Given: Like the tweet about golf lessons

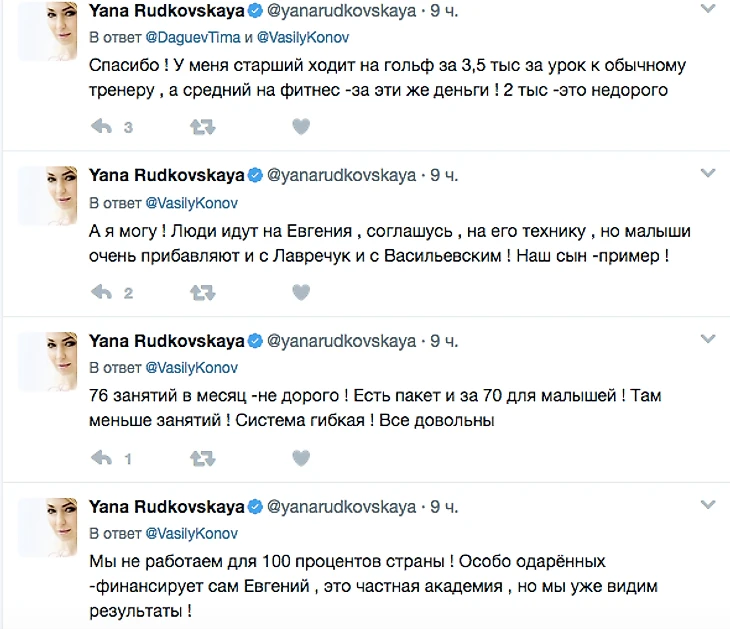Looking at the screenshot, I should click(x=300, y=127).
